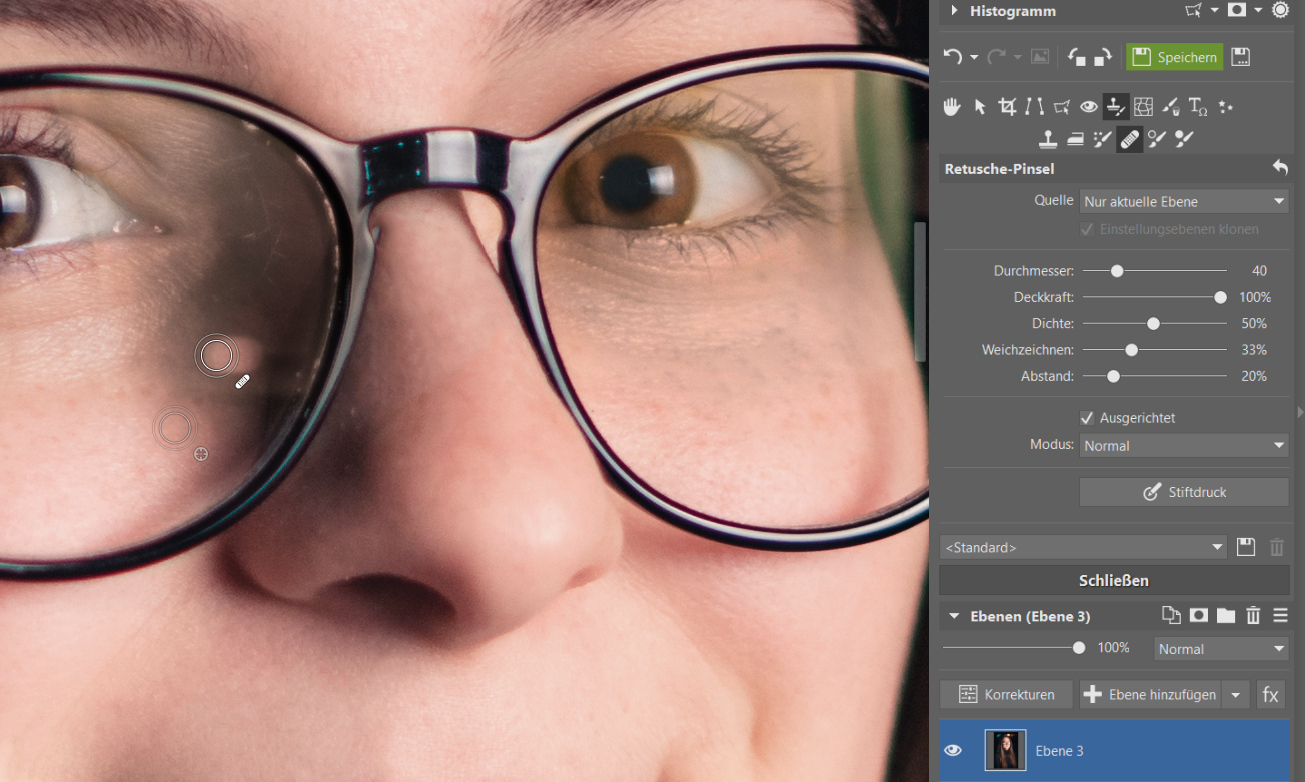The width and height of the screenshot is (1305, 782).
Task: Delete layer with Ebenen trash icon
Action: pyautogui.click(x=1254, y=616)
